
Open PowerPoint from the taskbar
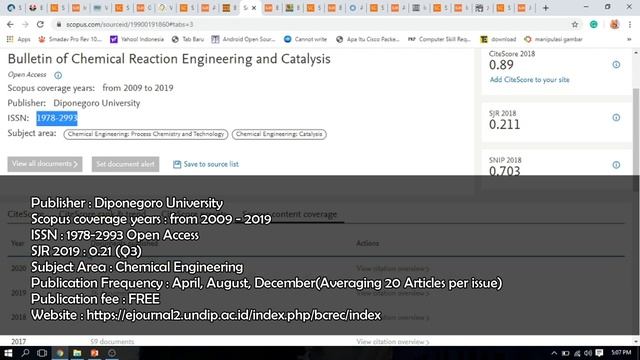point(95,353)
